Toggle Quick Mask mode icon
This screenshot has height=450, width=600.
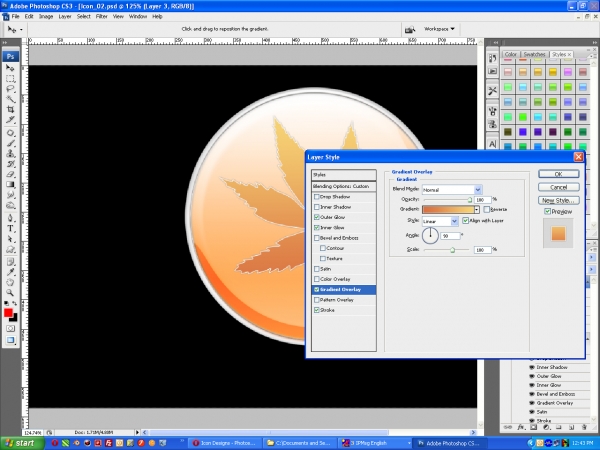tap(10, 328)
